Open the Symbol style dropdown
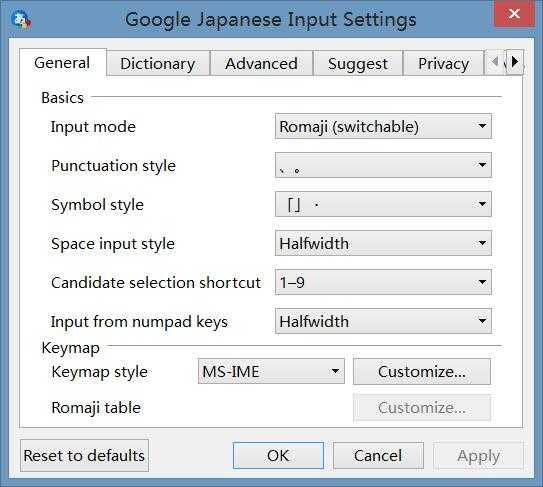Screen dimensions: 543x487 tap(383, 204)
